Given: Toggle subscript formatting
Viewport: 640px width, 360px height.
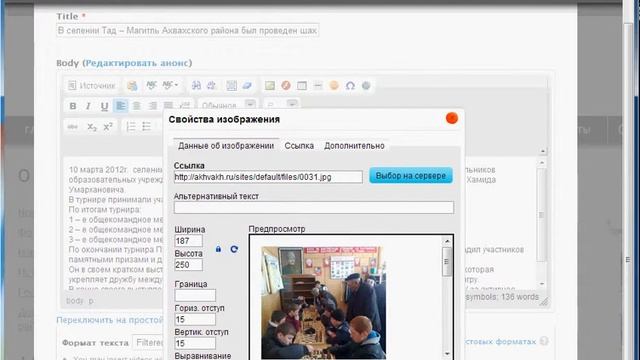Looking at the screenshot, I should [x=92, y=127].
